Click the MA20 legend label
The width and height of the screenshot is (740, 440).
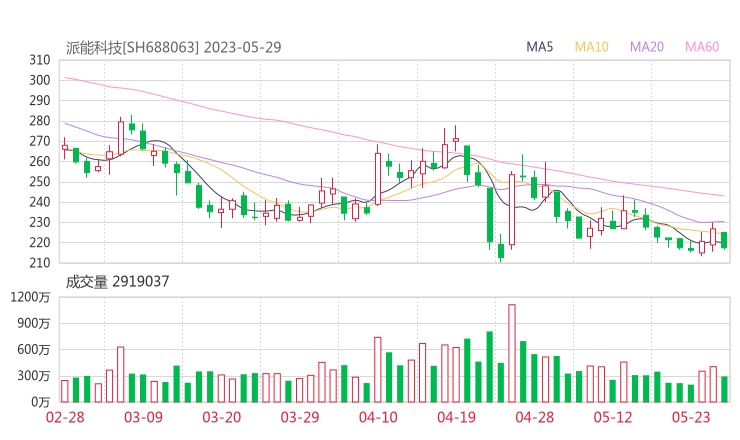[647, 47]
